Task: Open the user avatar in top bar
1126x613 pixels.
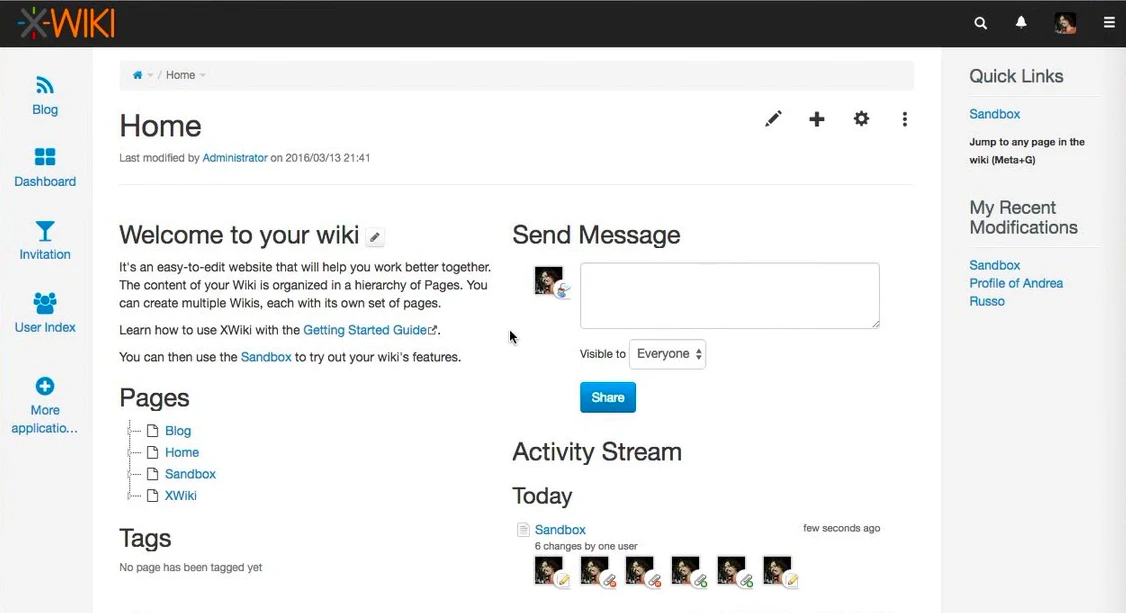Action: tap(1065, 23)
